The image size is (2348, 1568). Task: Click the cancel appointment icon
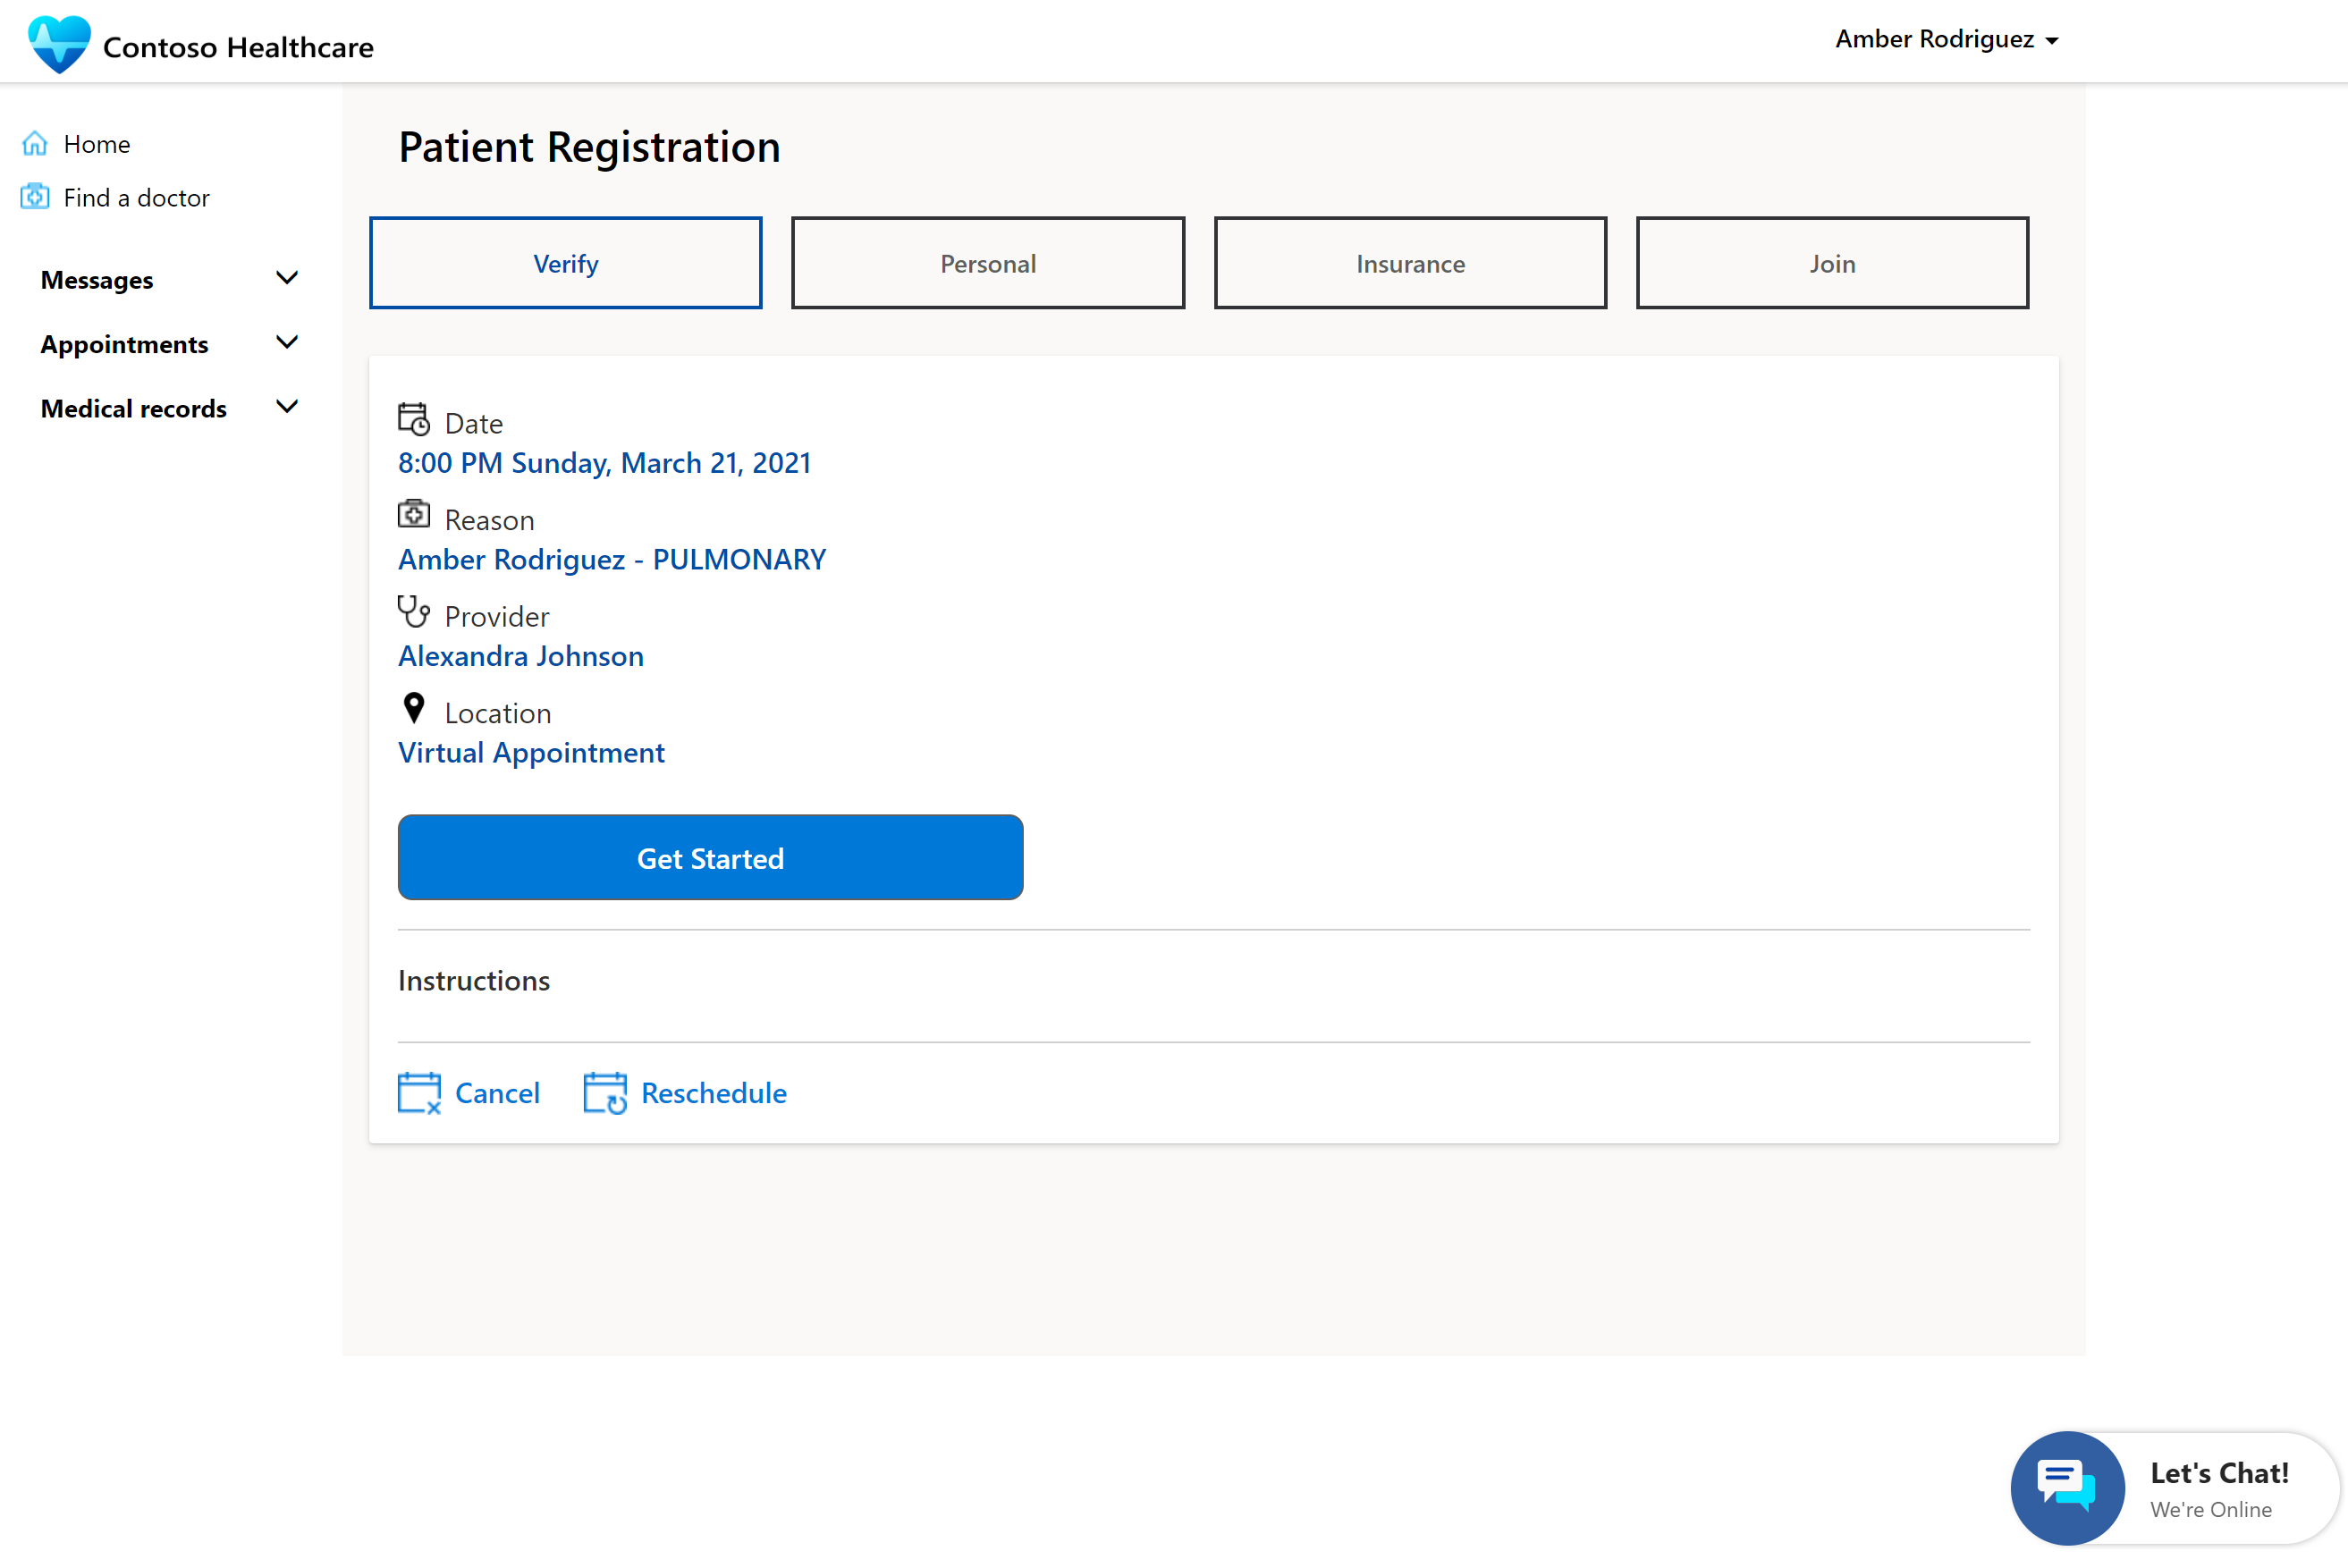click(418, 1093)
